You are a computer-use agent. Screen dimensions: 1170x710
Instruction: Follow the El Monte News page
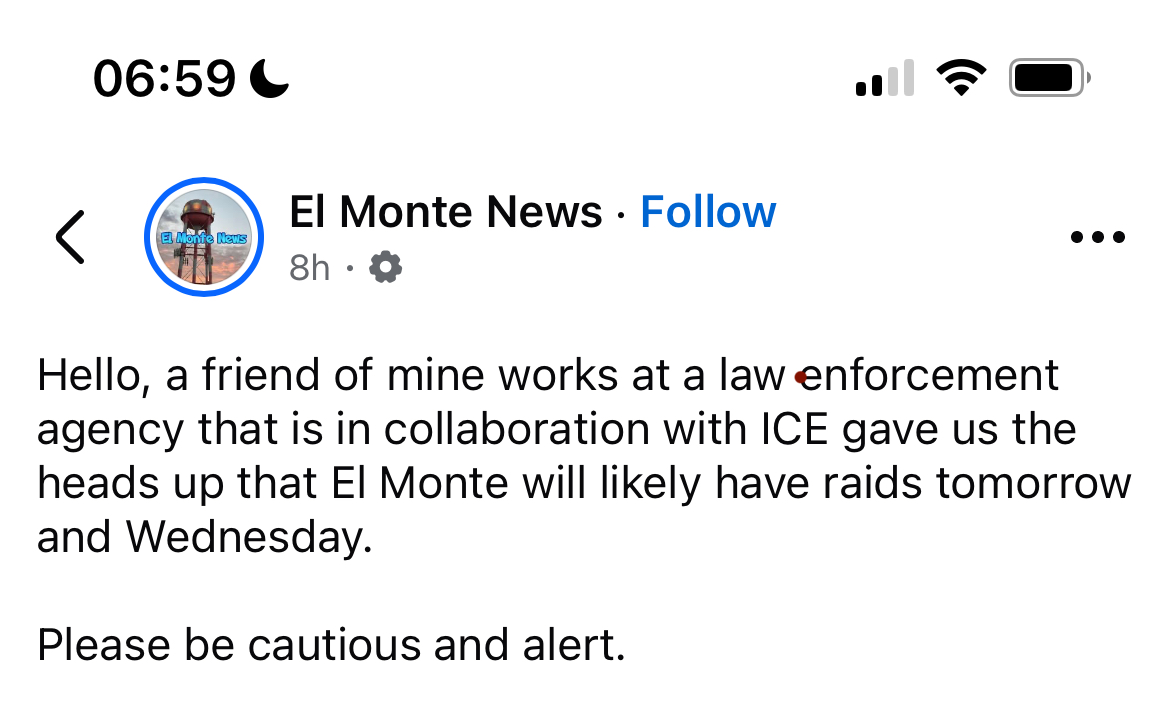708,212
